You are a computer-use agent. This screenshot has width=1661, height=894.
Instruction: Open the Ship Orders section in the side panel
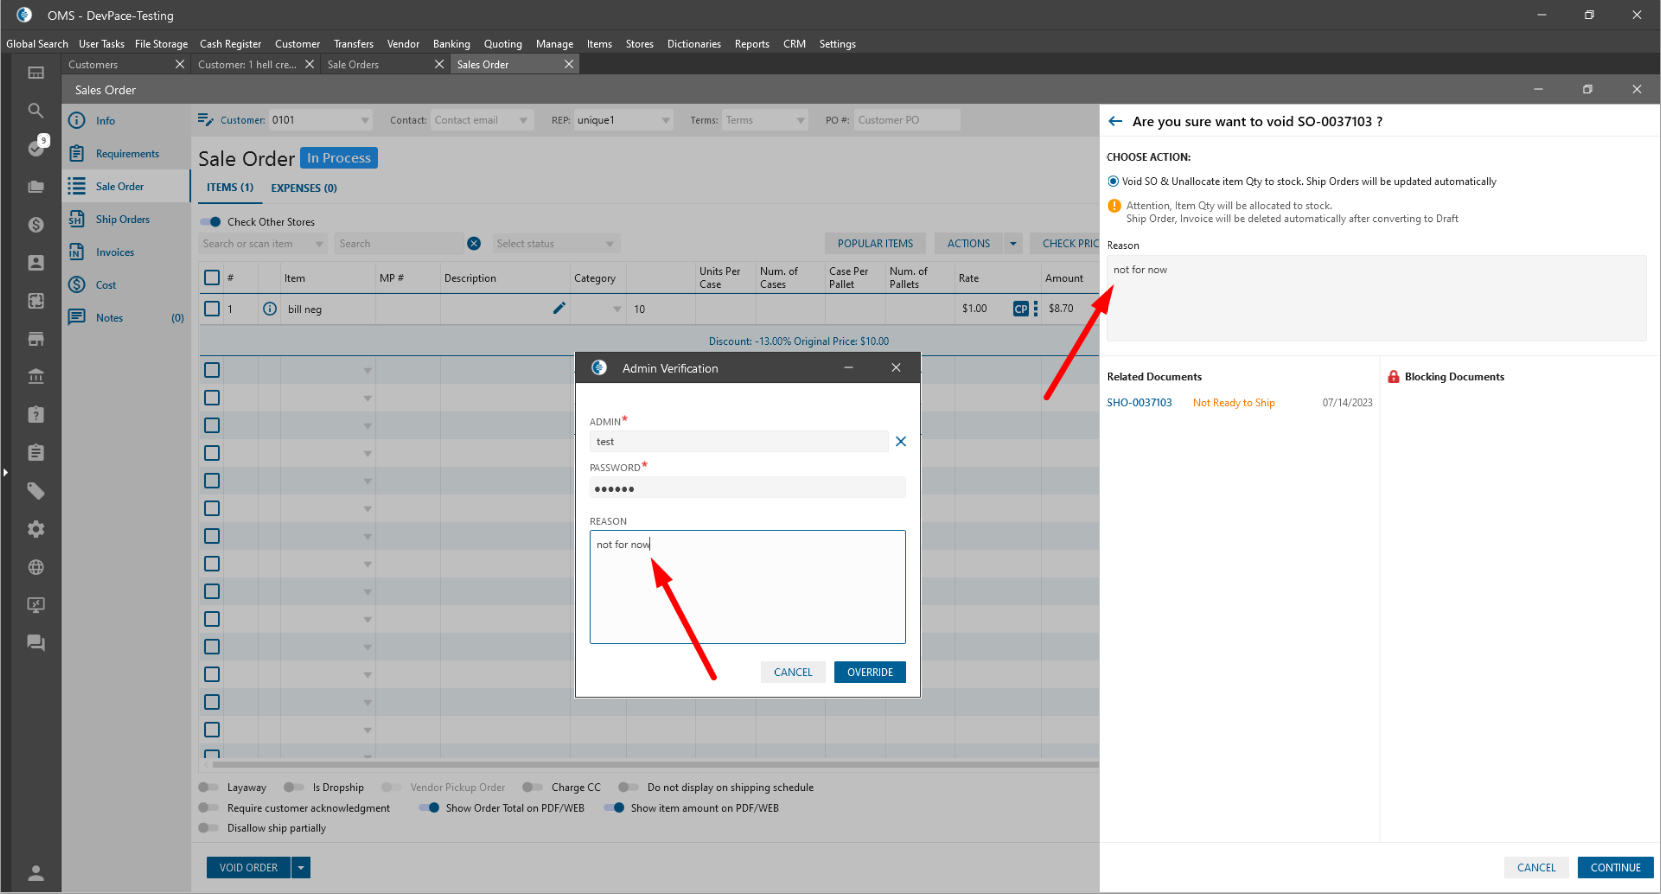123,220
